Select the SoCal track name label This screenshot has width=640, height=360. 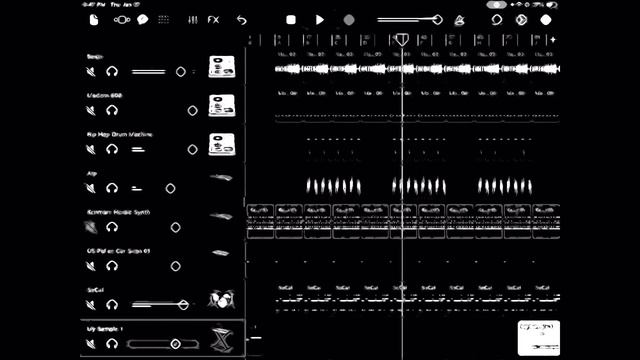[x=95, y=290]
